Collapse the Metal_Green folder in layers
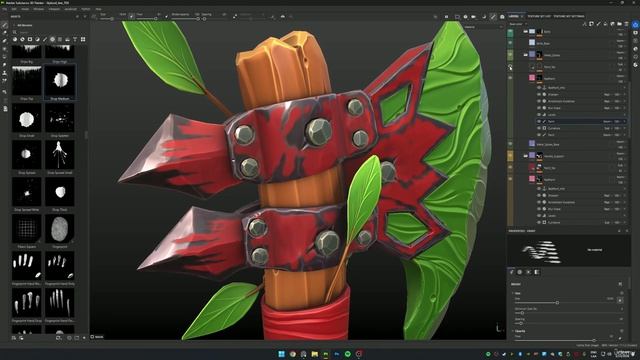 (x=525, y=55)
